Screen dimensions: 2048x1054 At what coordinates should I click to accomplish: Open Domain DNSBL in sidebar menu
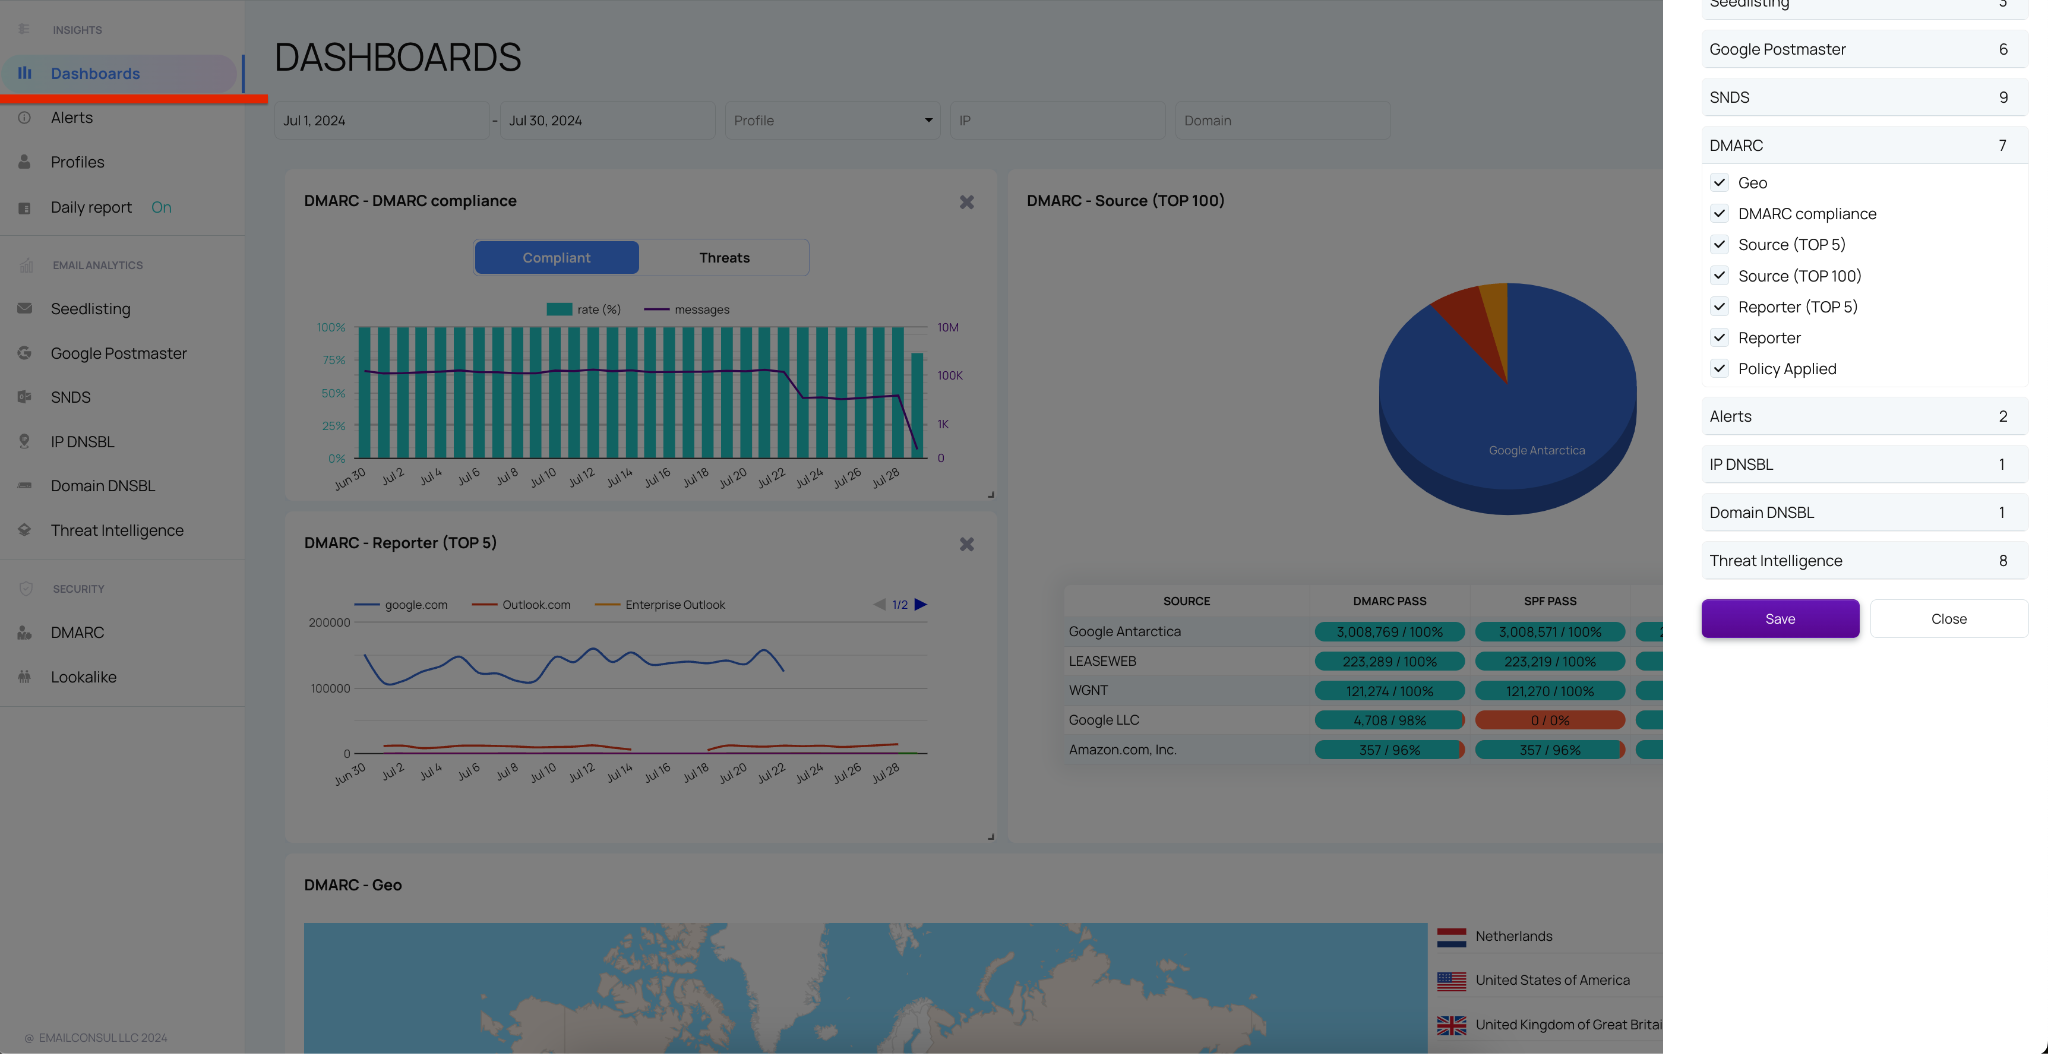click(x=103, y=485)
